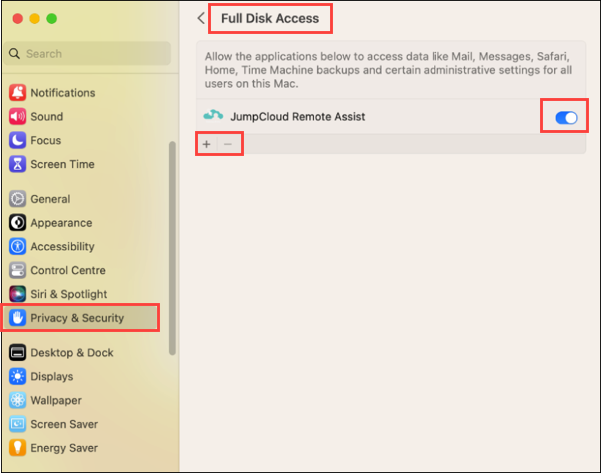The image size is (601, 473).
Task: Select Siri & Spotlight icon
Action: 17,294
